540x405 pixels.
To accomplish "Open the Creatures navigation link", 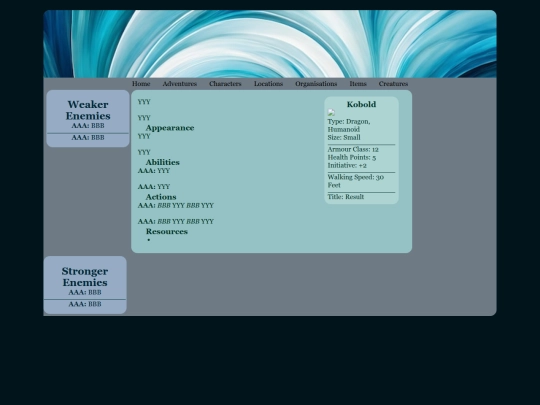I will [x=393, y=84].
